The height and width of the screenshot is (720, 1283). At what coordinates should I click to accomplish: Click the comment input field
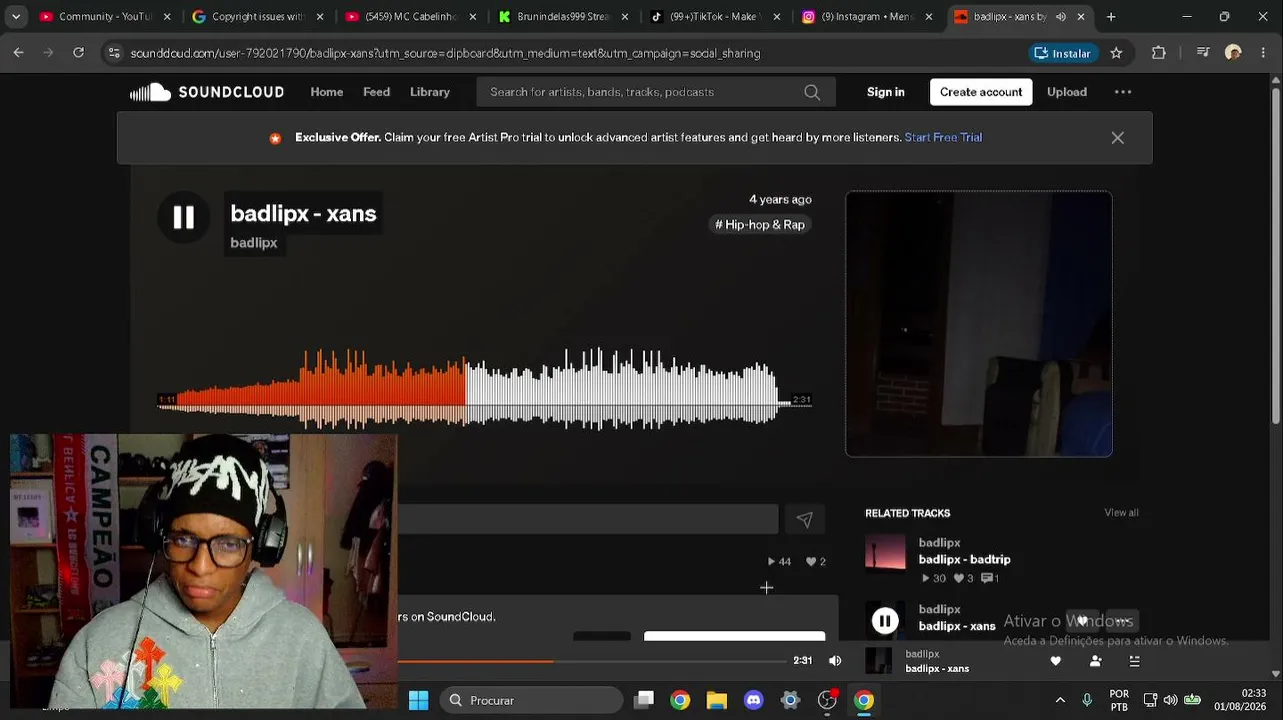point(588,519)
